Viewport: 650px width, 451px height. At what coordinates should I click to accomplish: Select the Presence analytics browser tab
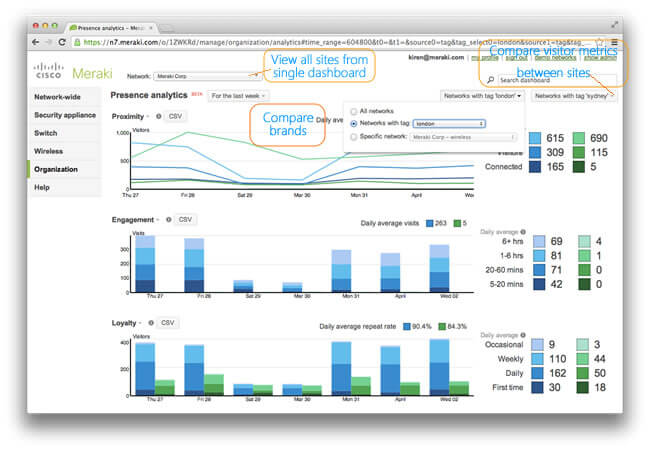tap(110, 28)
